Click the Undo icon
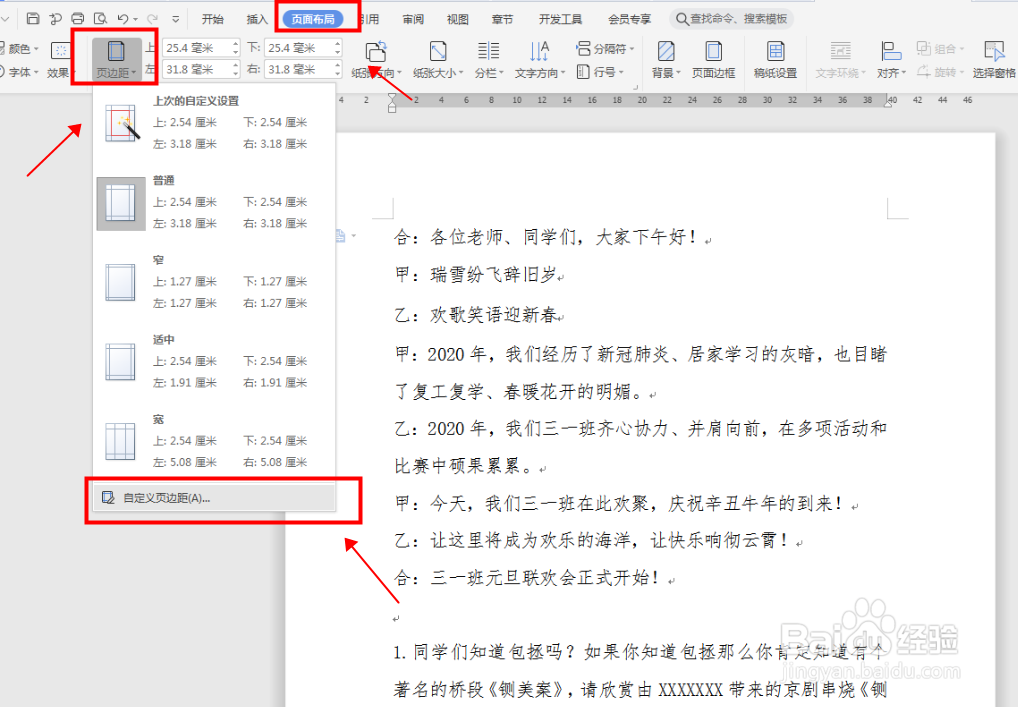The image size is (1018, 707). click(123, 19)
